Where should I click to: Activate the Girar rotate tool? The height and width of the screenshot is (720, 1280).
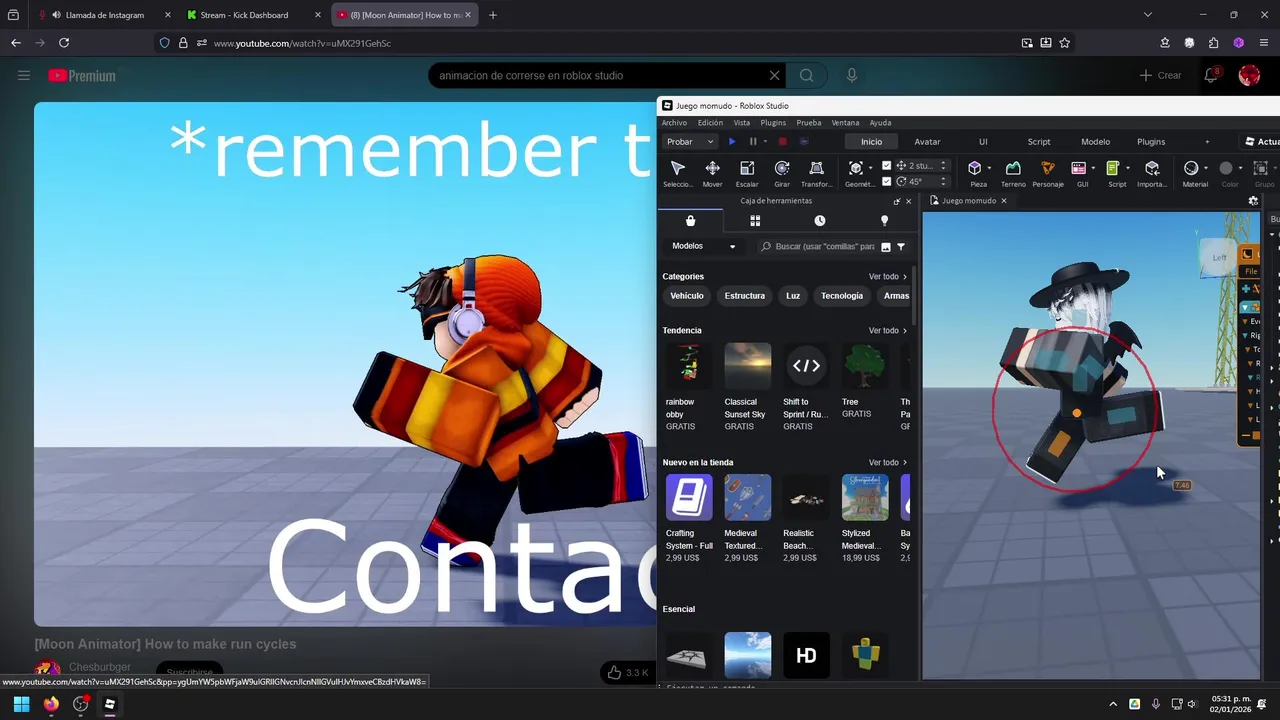(x=782, y=173)
